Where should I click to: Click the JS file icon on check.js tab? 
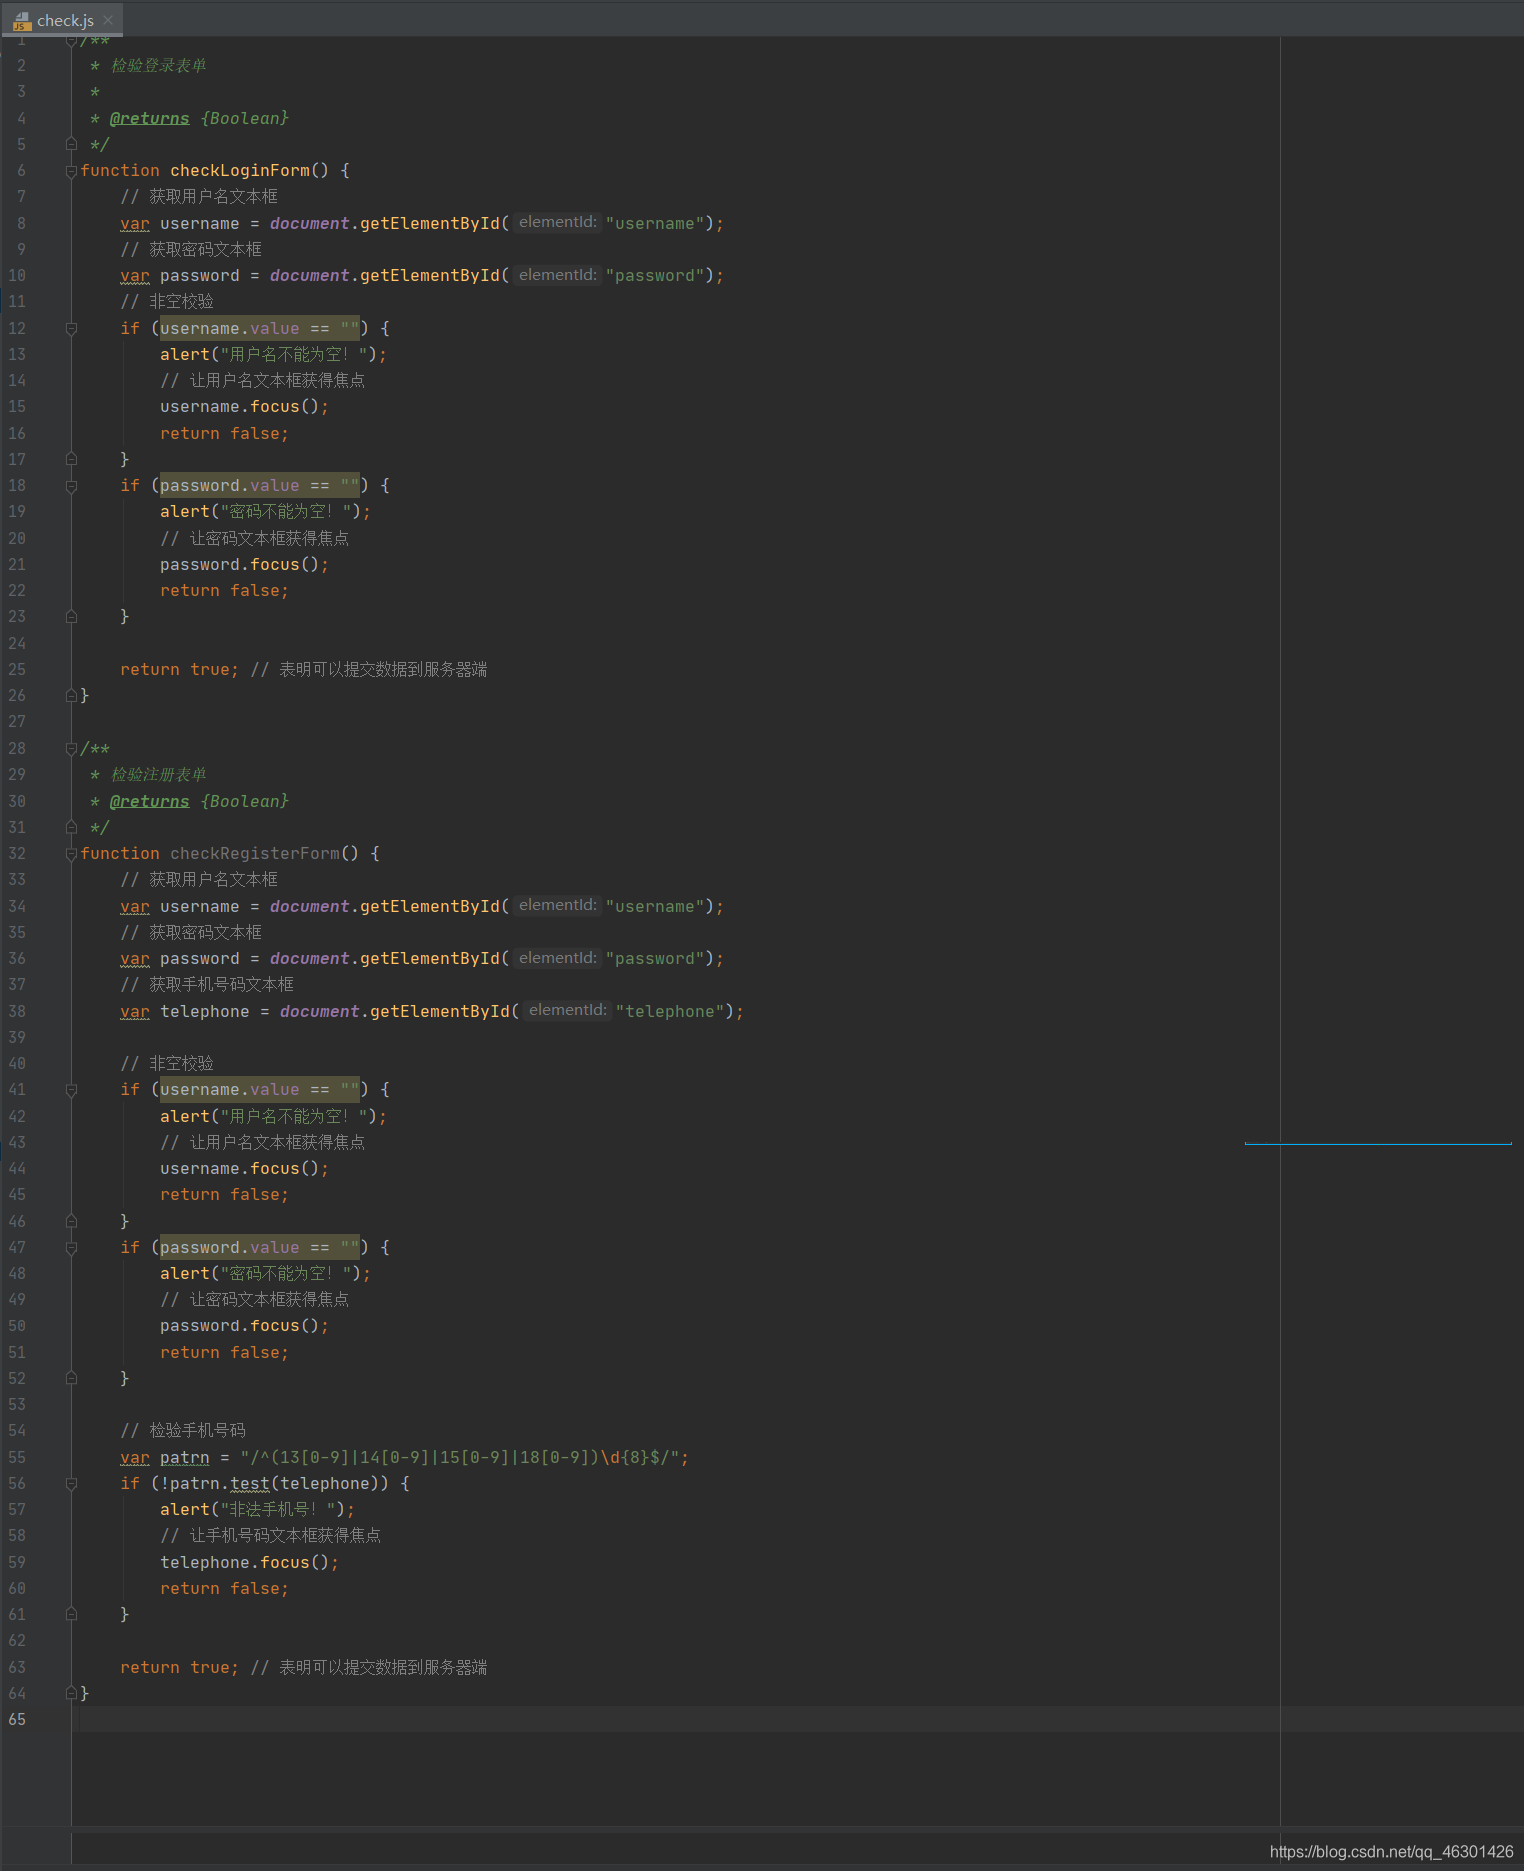click(22, 20)
